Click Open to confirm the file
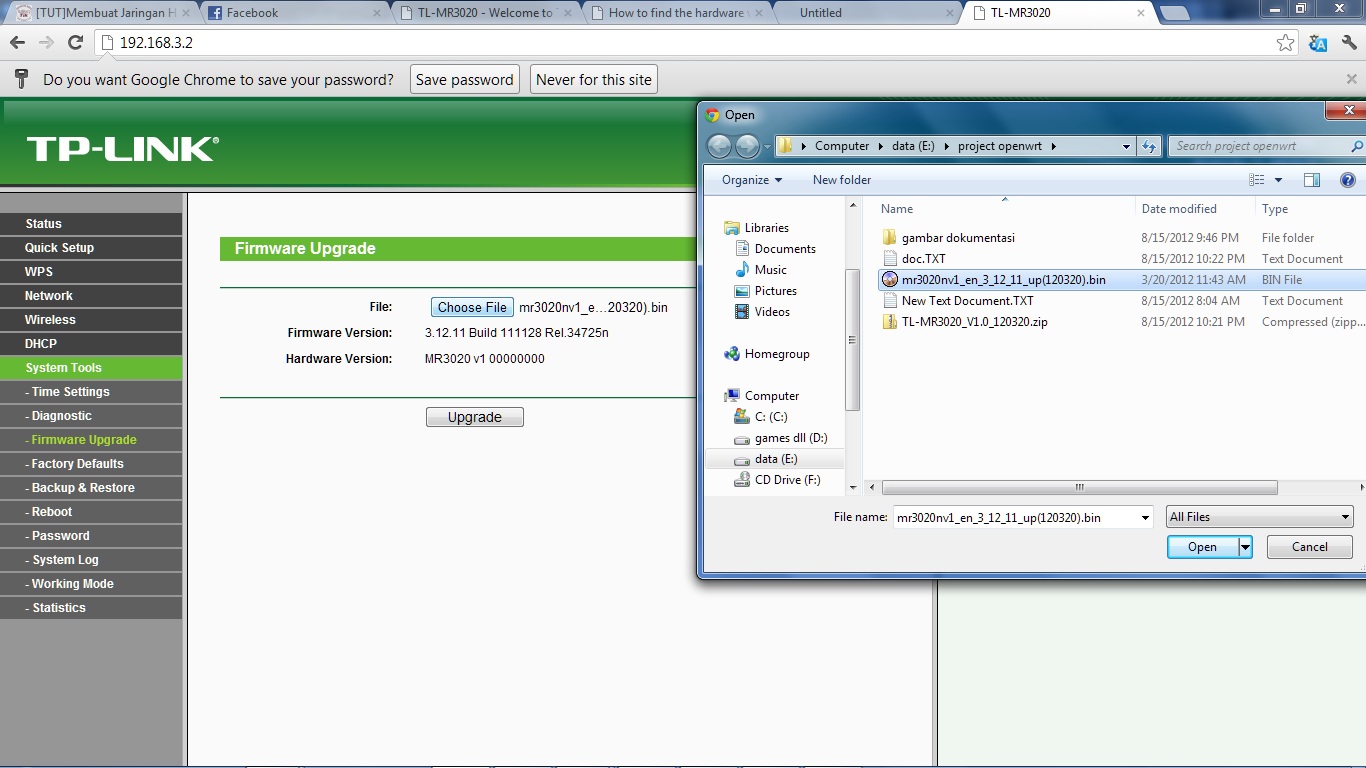 (x=1203, y=547)
